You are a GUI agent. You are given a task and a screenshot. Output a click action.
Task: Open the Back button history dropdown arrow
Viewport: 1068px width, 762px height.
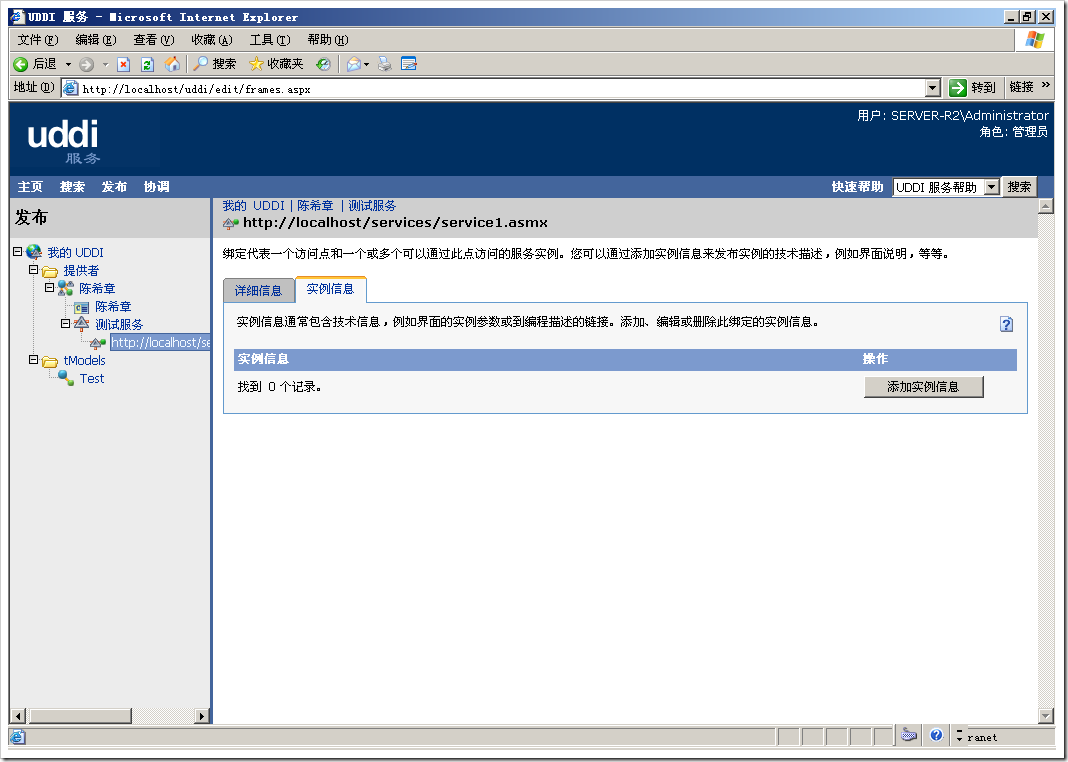68,65
